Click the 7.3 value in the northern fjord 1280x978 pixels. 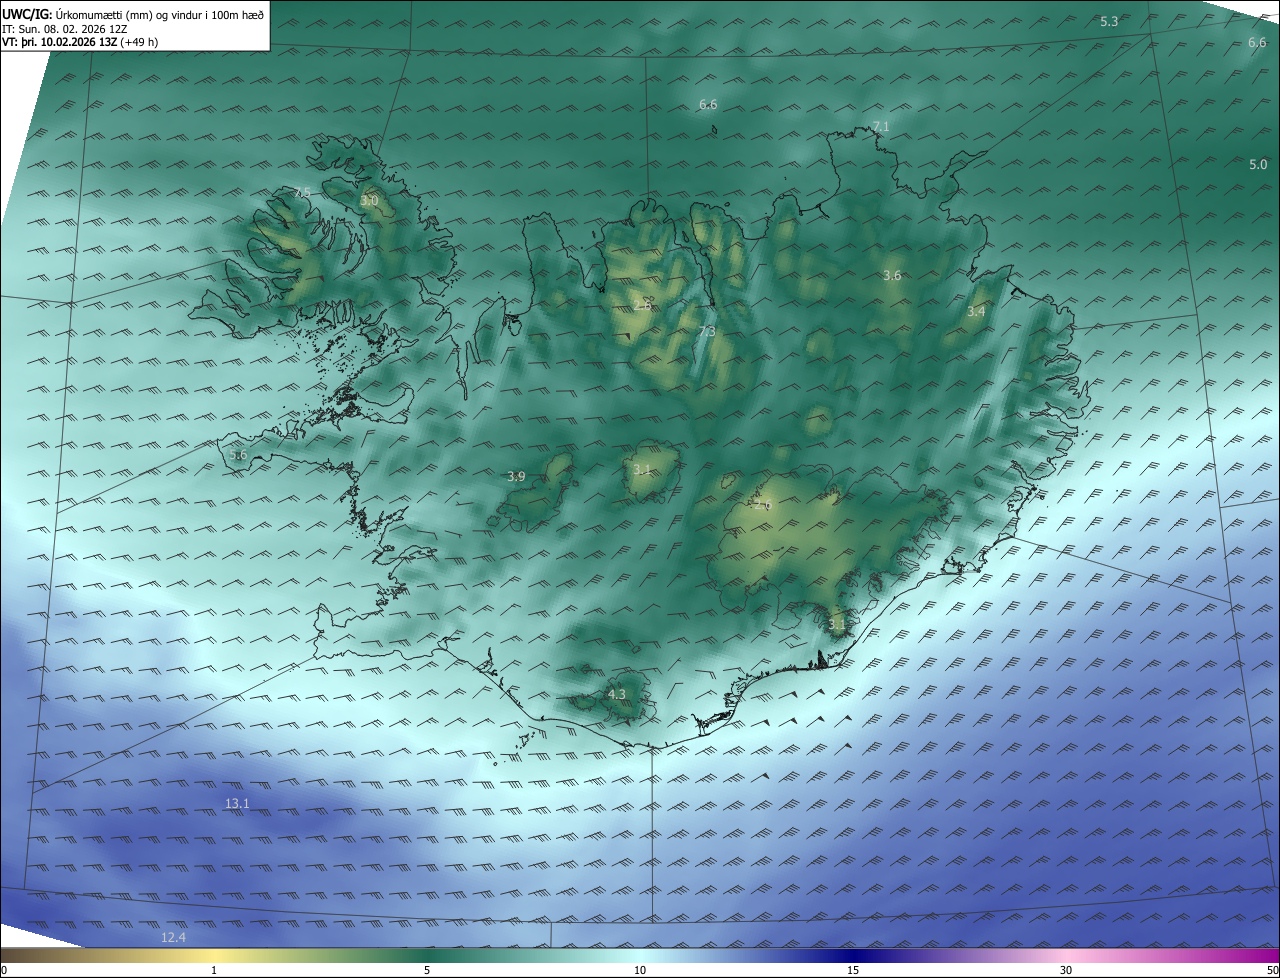click(x=707, y=332)
